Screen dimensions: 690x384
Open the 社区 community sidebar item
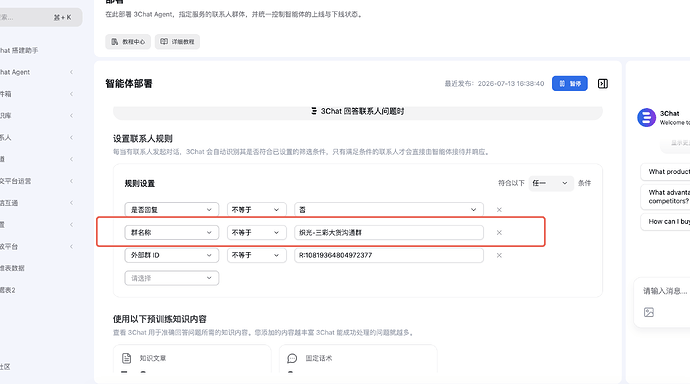5,367
